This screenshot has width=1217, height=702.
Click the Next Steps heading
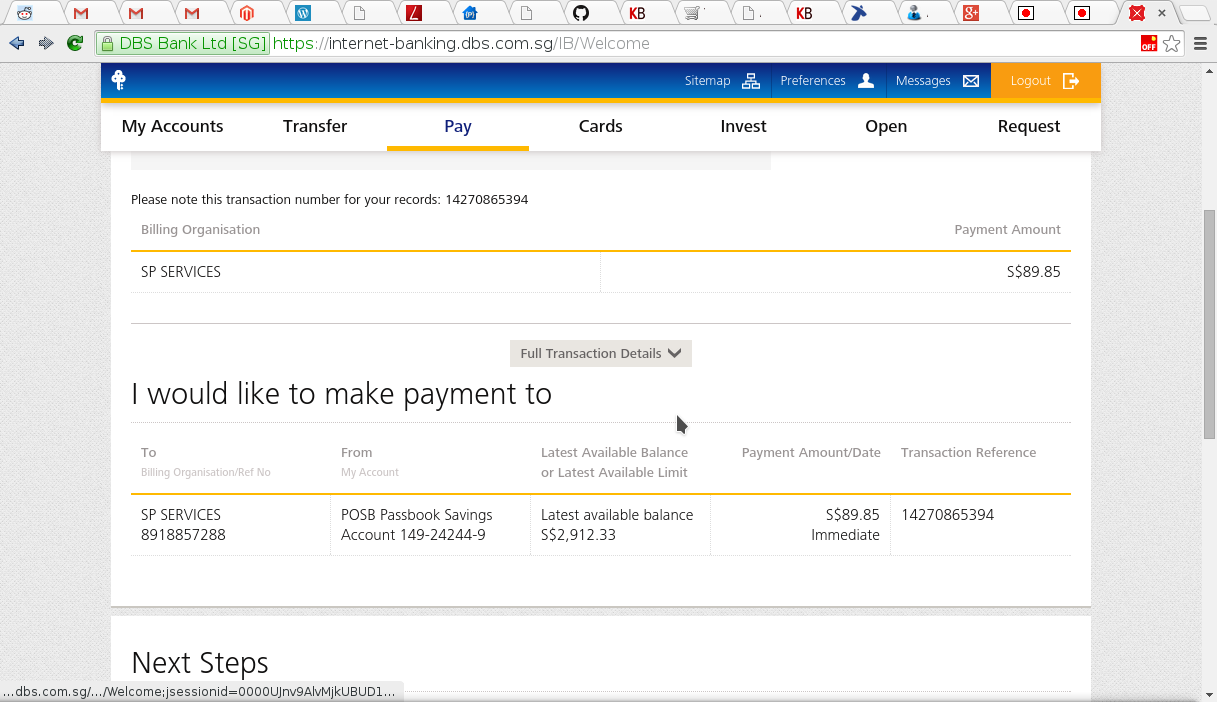pyautogui.click(x=200, y=663)
